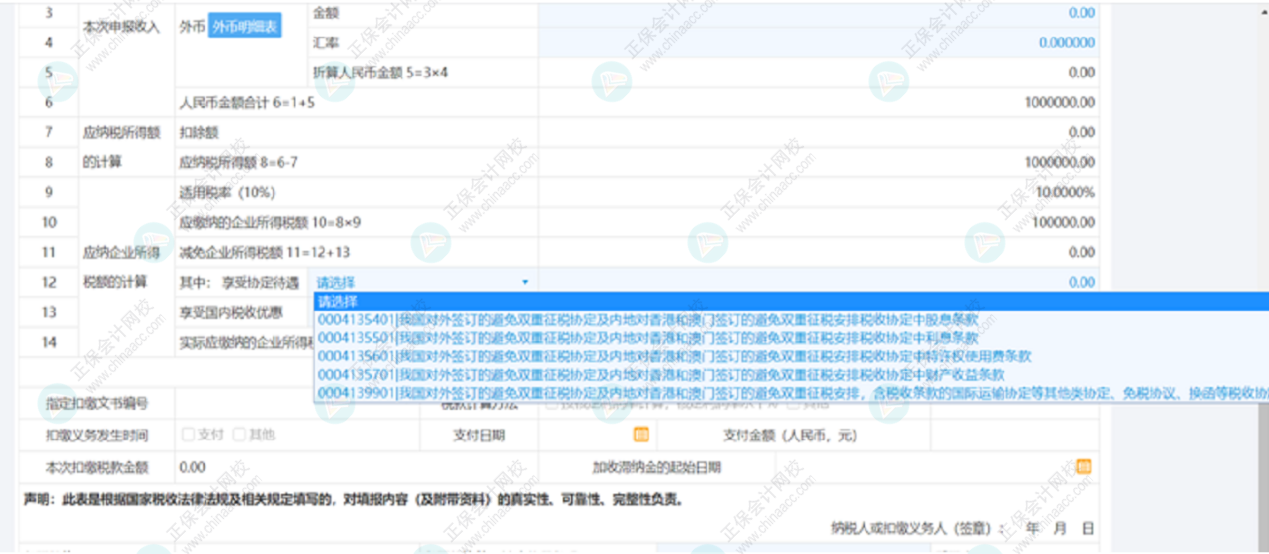Click the 本次扣缴税款金额 value 0.00
The height and width of the screenshot is (554, 1269).
[x=192, y=467]
